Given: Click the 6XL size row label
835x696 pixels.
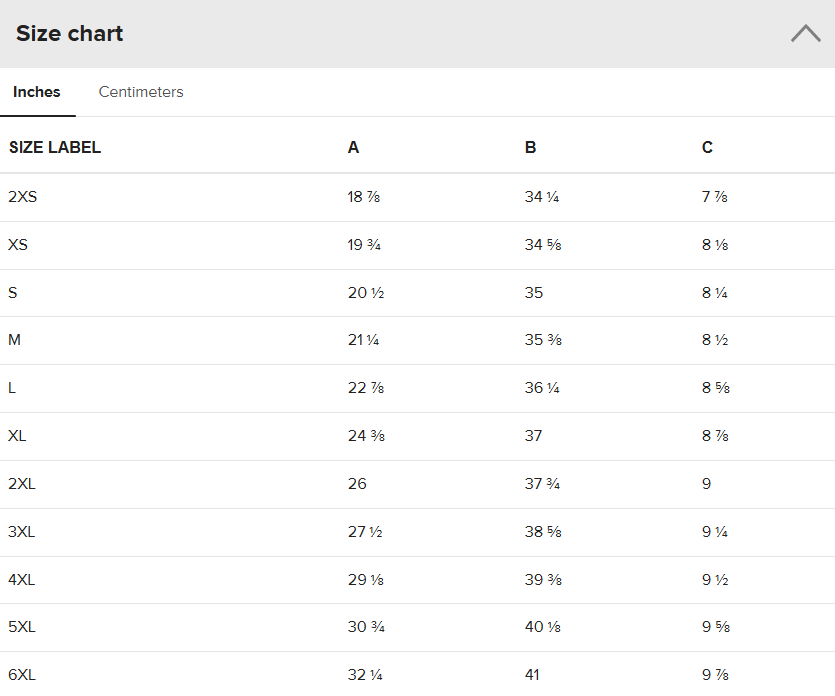Looking at the screenshot, I should [22, 675].
